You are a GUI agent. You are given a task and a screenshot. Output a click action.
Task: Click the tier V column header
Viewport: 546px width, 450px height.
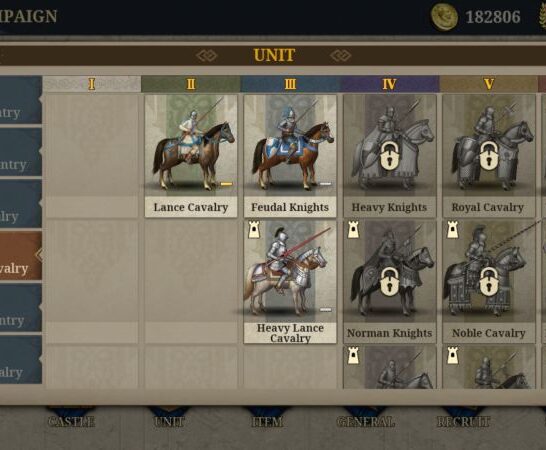point(489,84)
